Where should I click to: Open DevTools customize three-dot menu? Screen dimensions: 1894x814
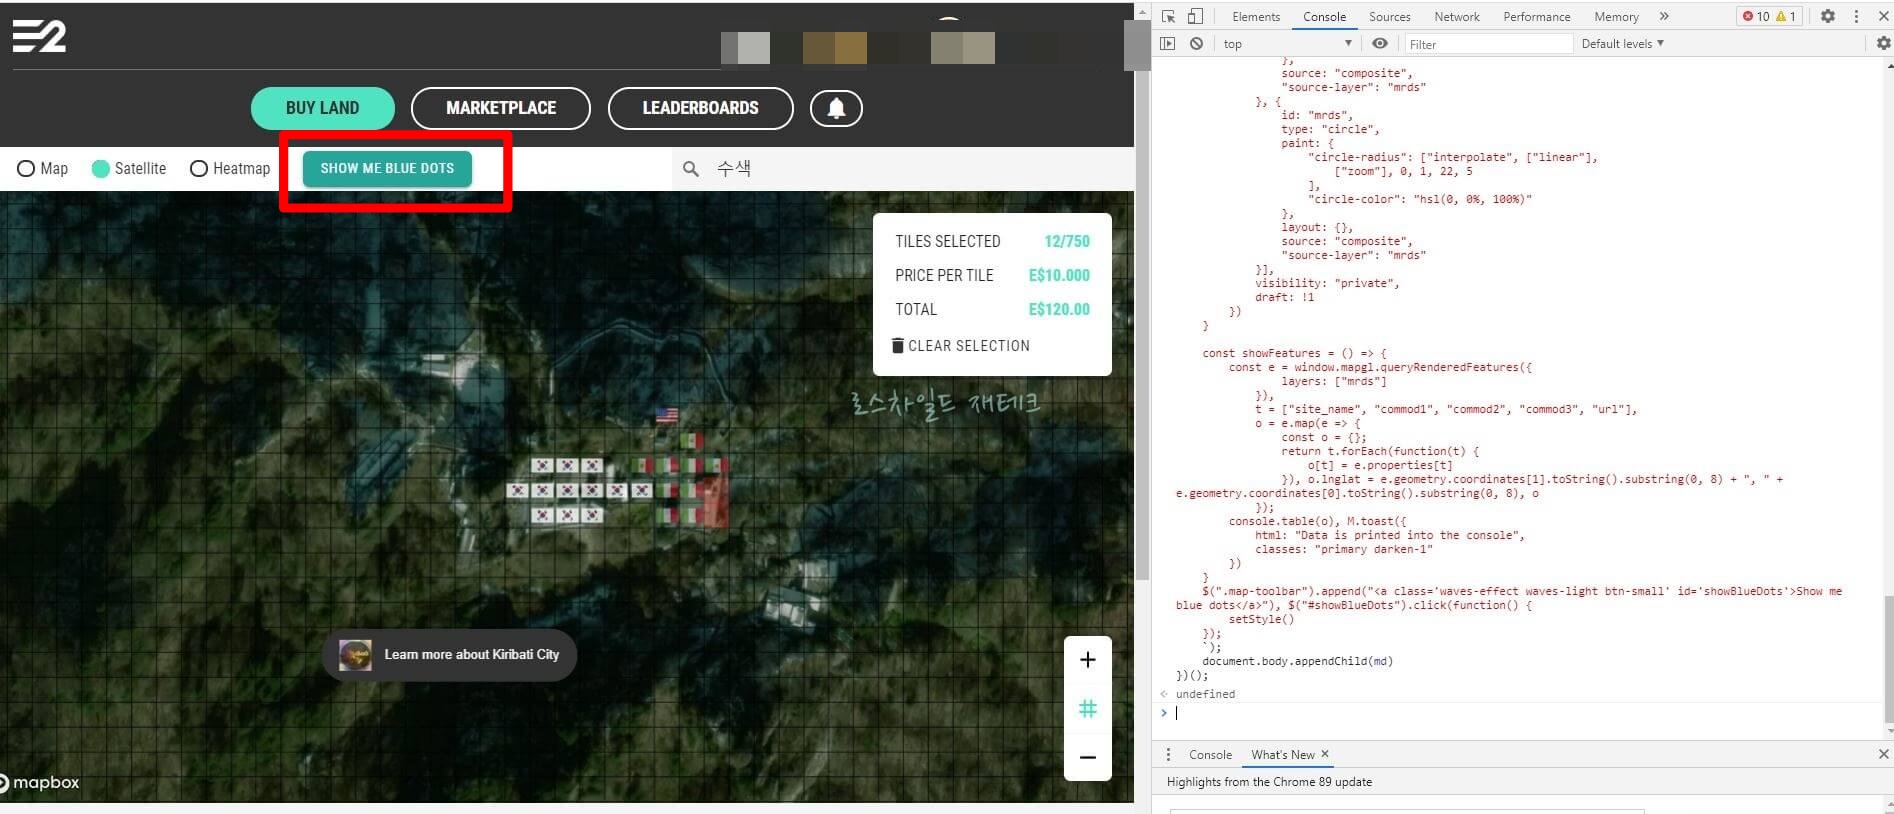coord(1856,16)
